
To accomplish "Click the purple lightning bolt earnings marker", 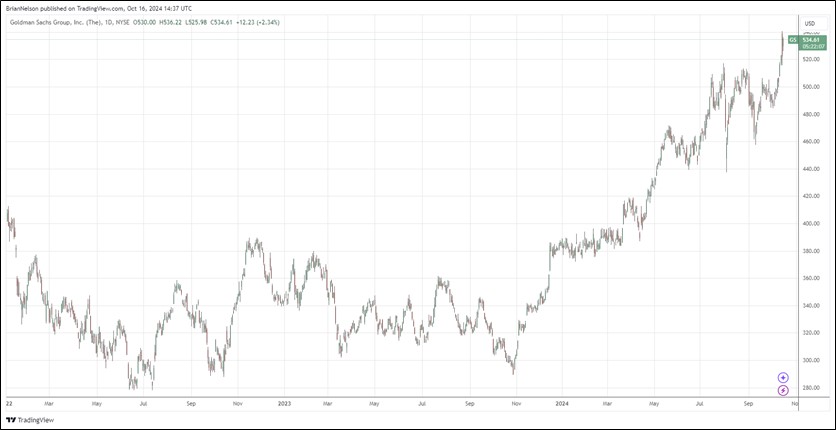I will 783,390.
